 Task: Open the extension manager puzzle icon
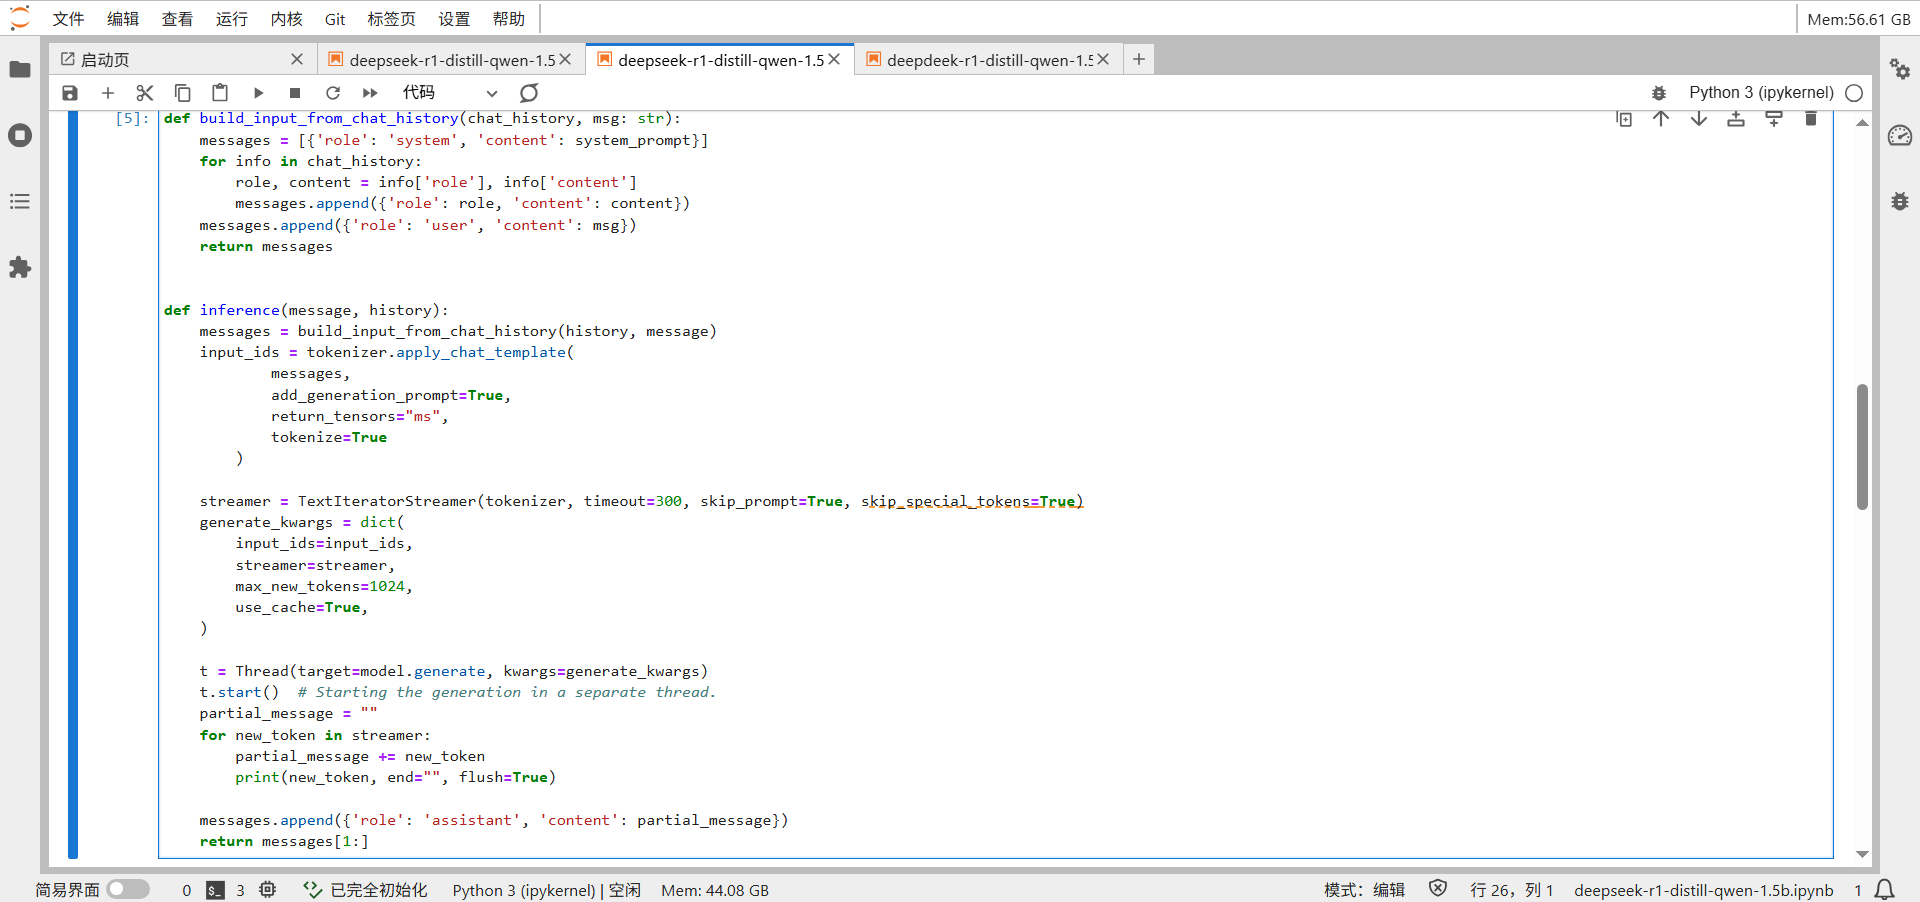pos(20,268)
